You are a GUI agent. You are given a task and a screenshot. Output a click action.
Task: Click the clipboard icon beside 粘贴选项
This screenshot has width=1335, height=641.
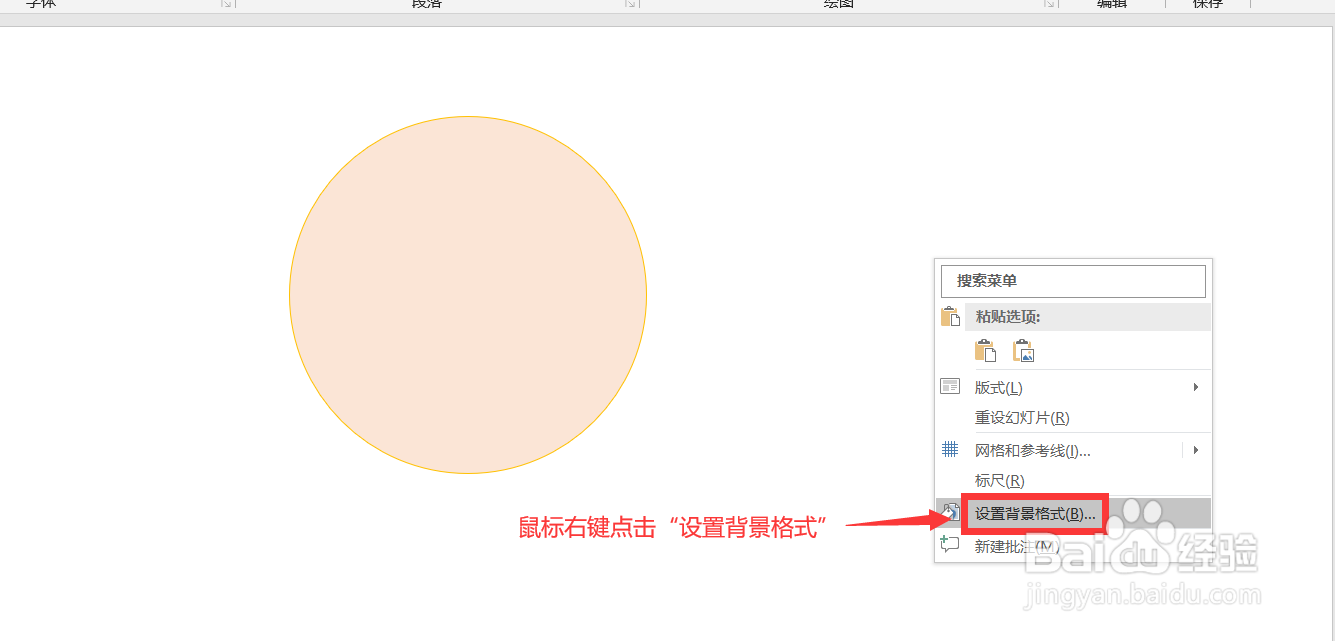(950, 315)
